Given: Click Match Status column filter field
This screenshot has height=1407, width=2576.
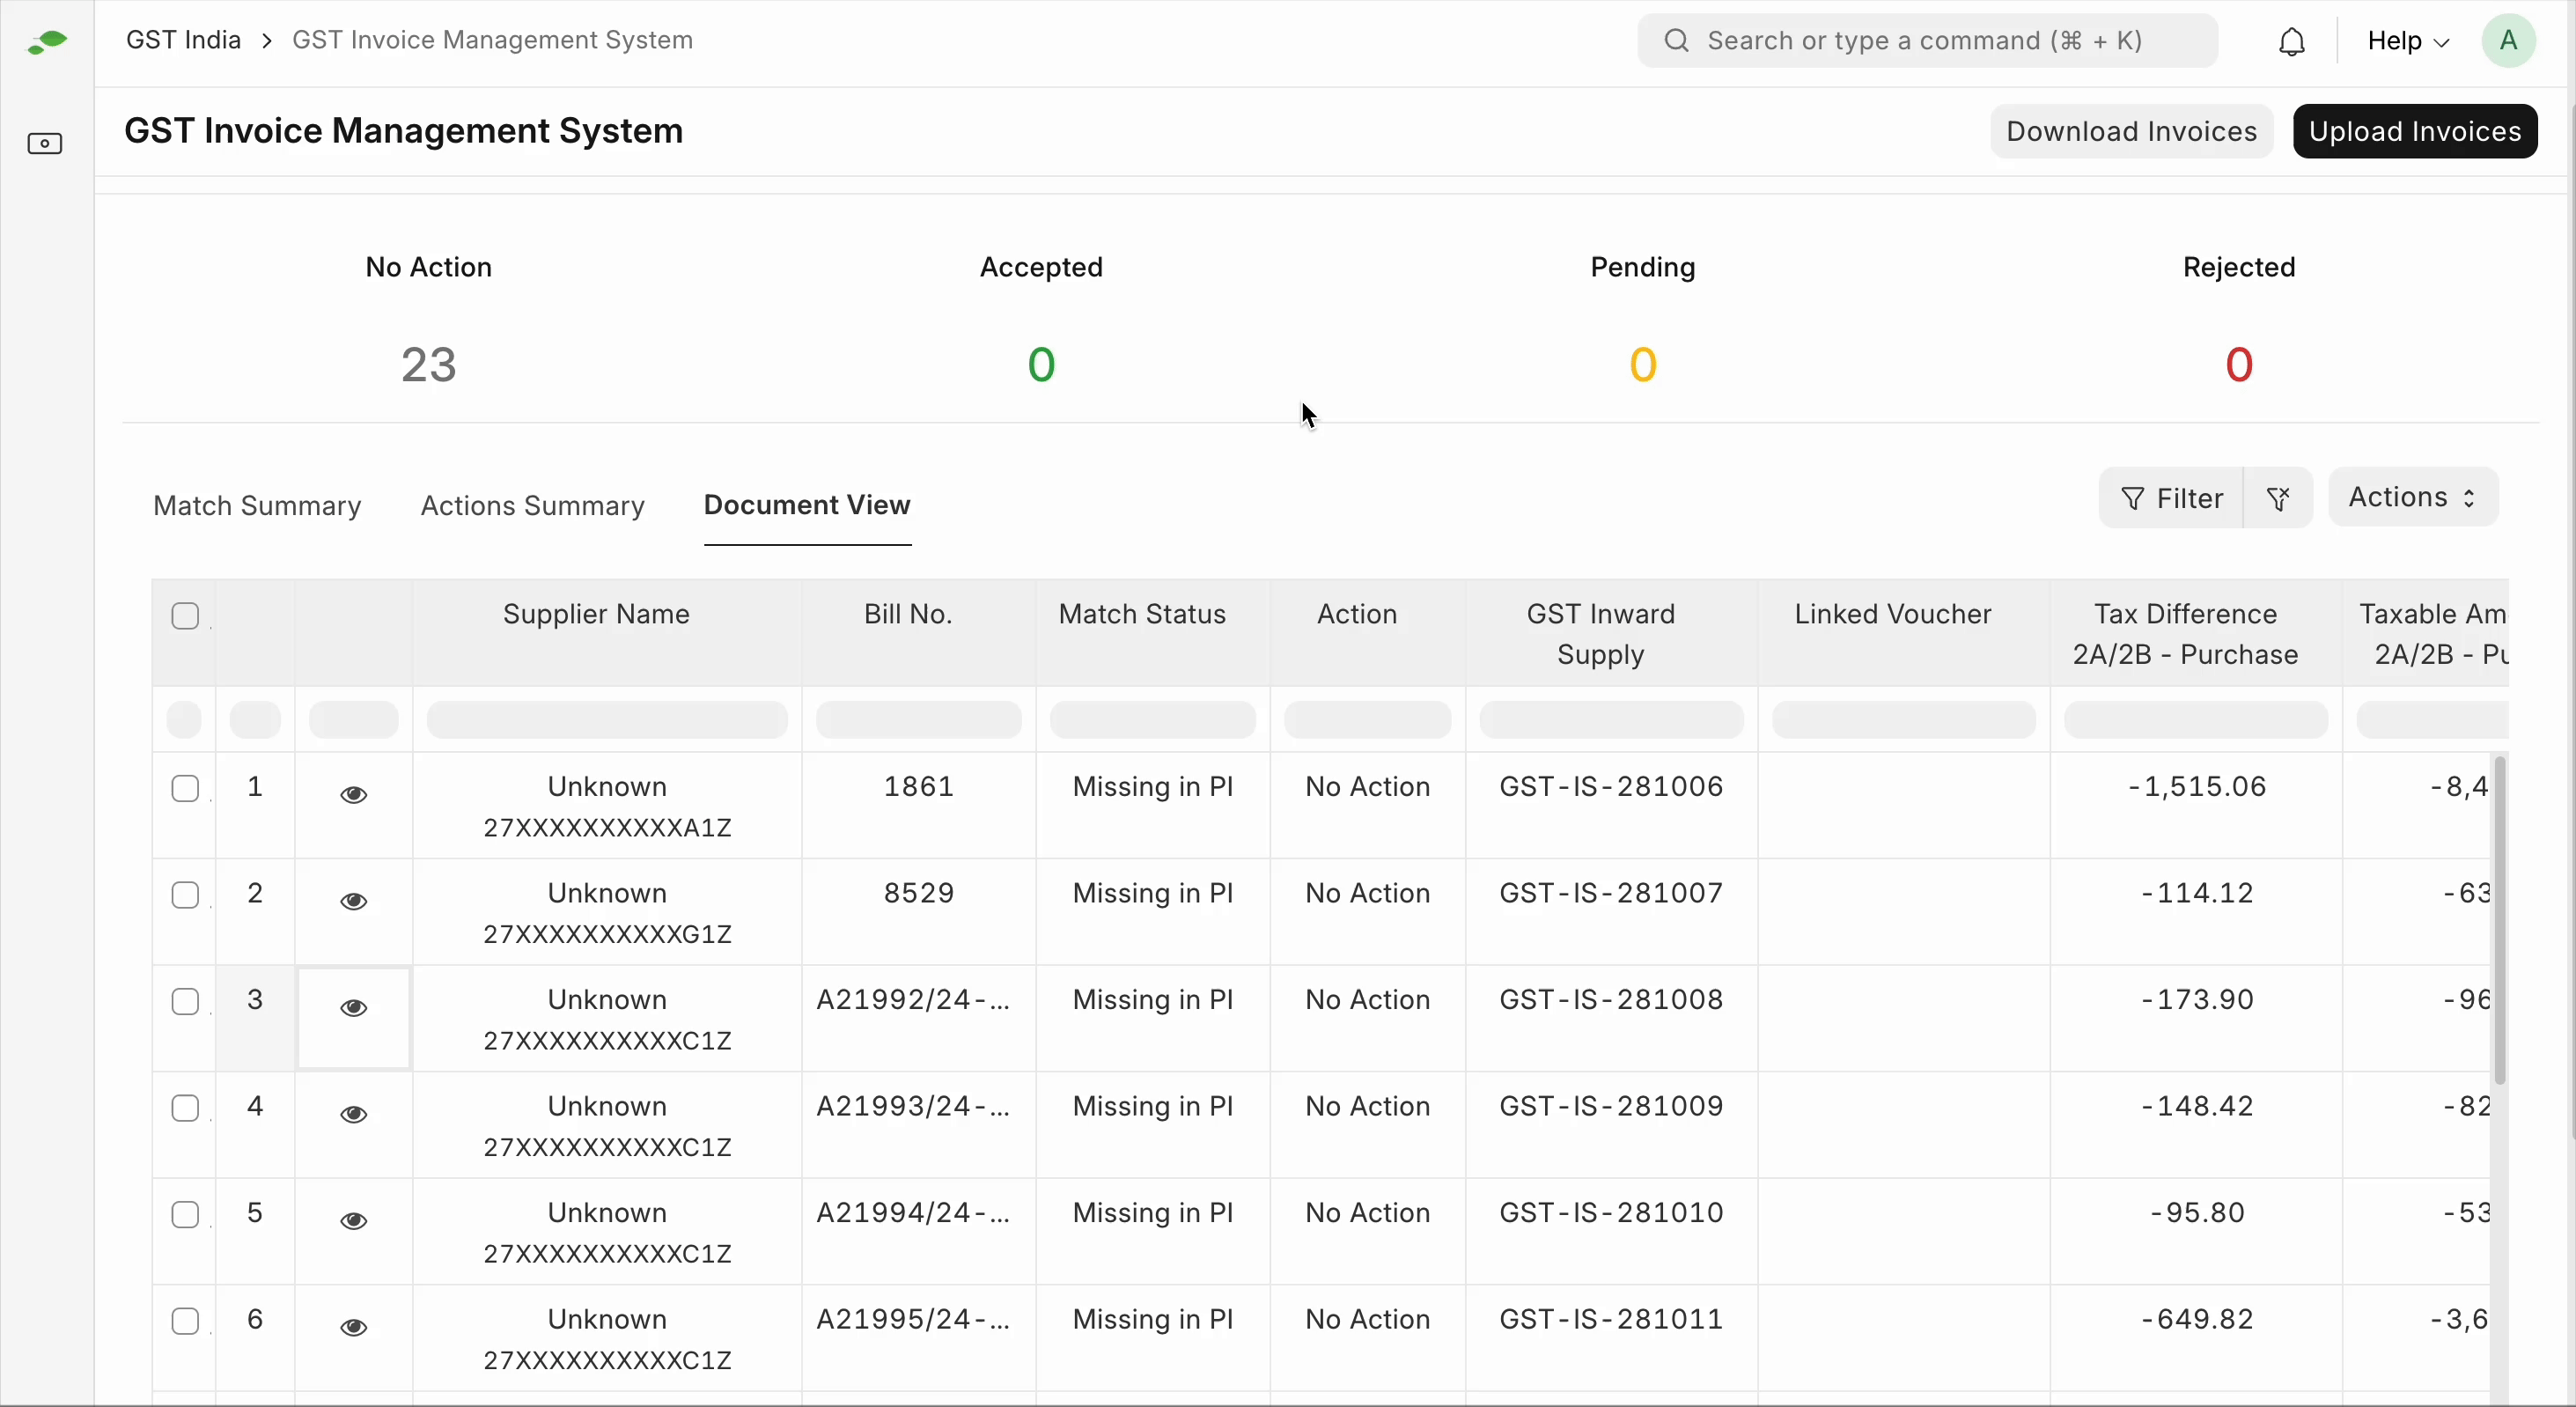Looking at the screenshot, I should click(1152, 720).
